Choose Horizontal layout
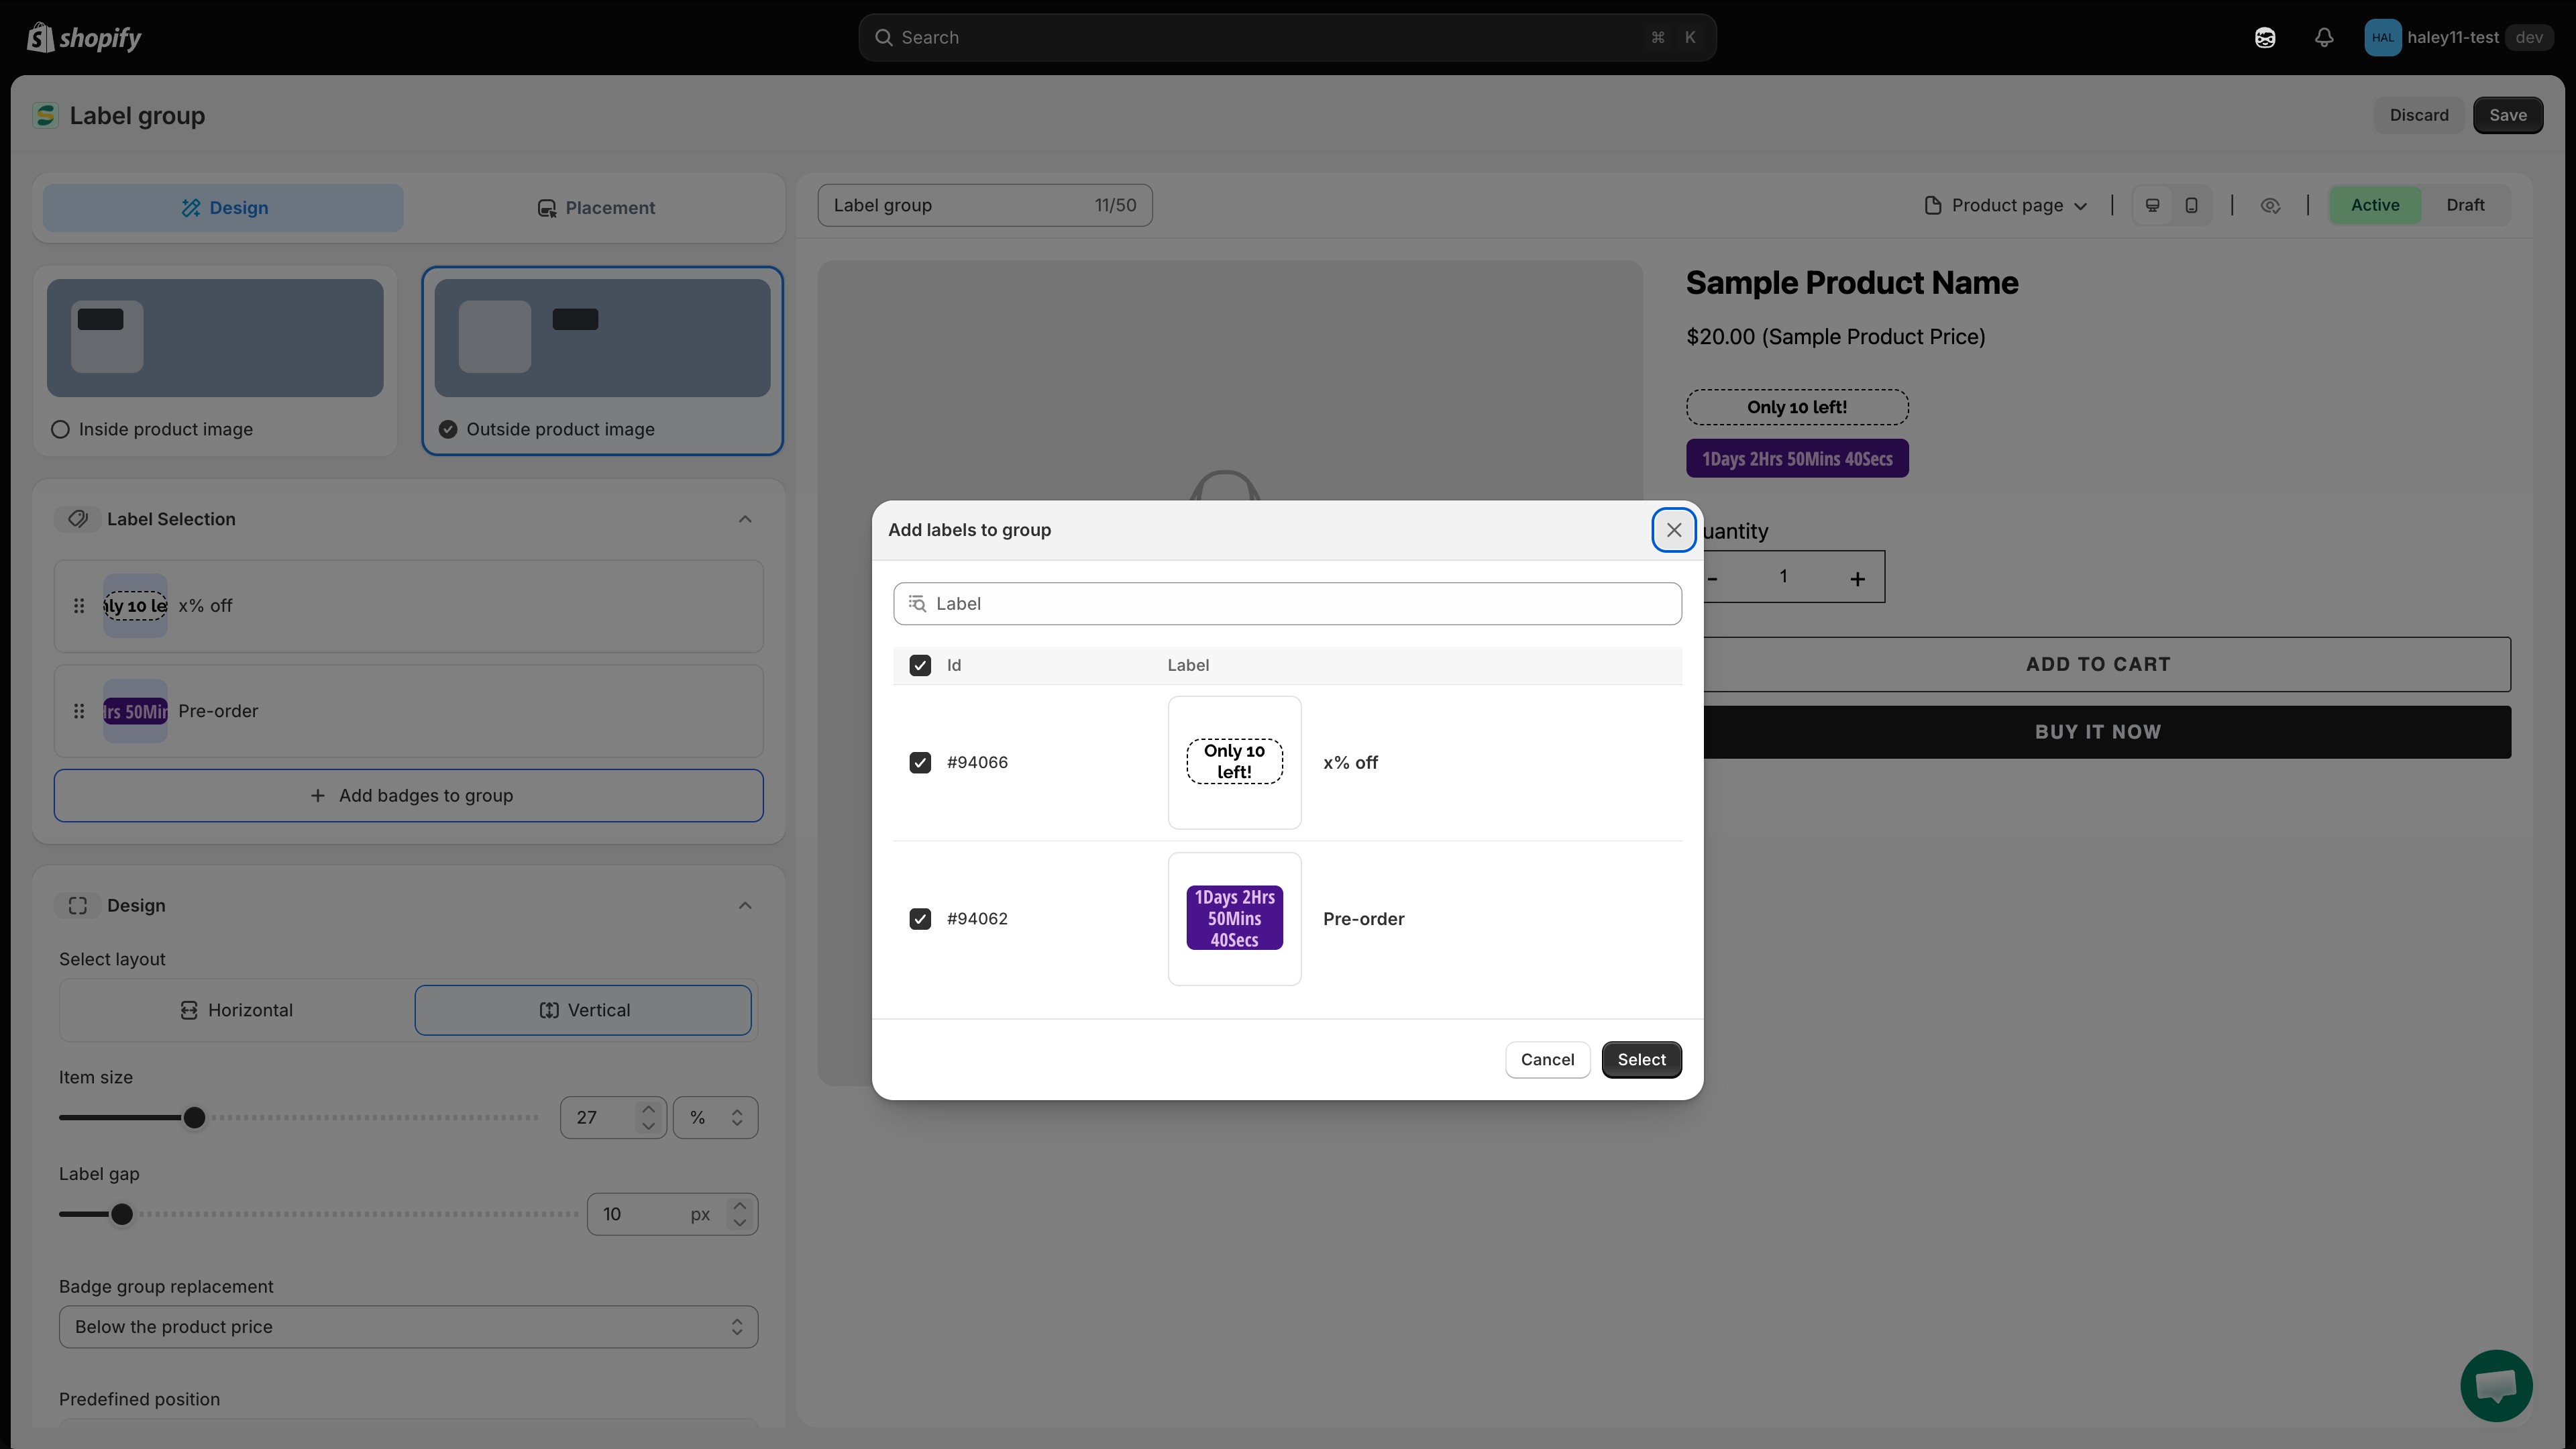This screenshot has width=2576, height=1449. [236, 1010]
